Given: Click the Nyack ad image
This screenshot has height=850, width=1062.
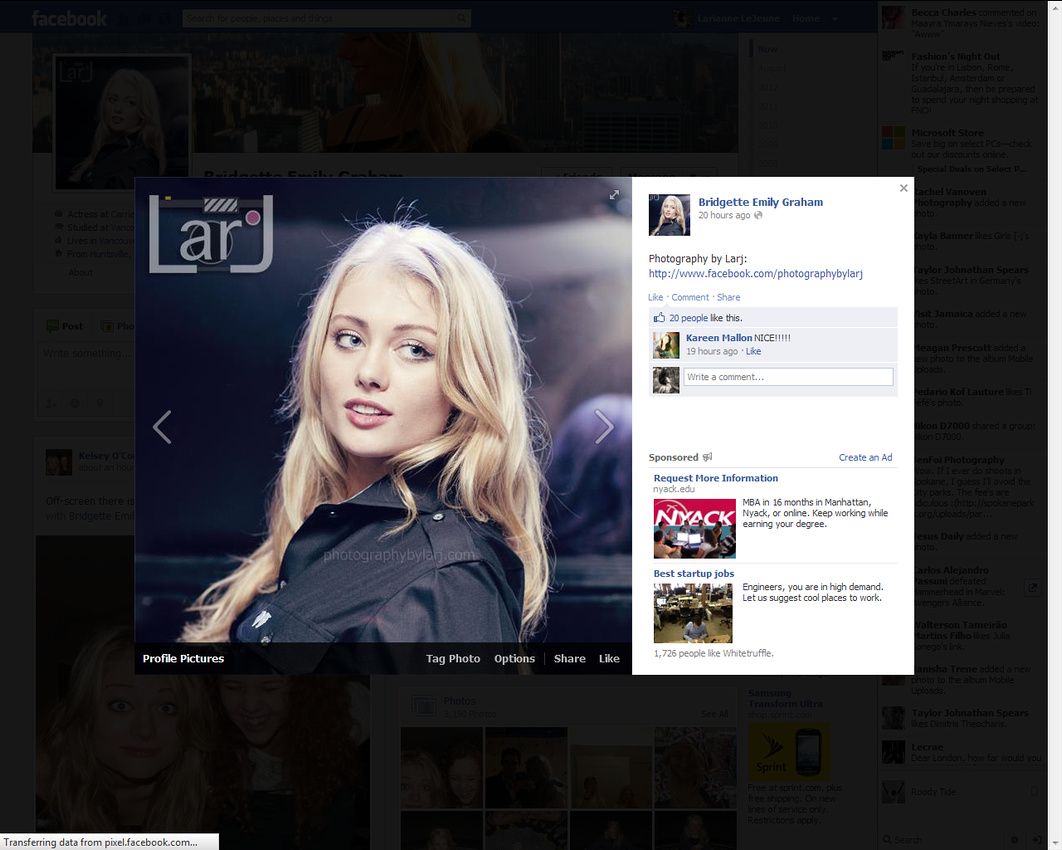Looking at the screenshot, I should [694, 528].
